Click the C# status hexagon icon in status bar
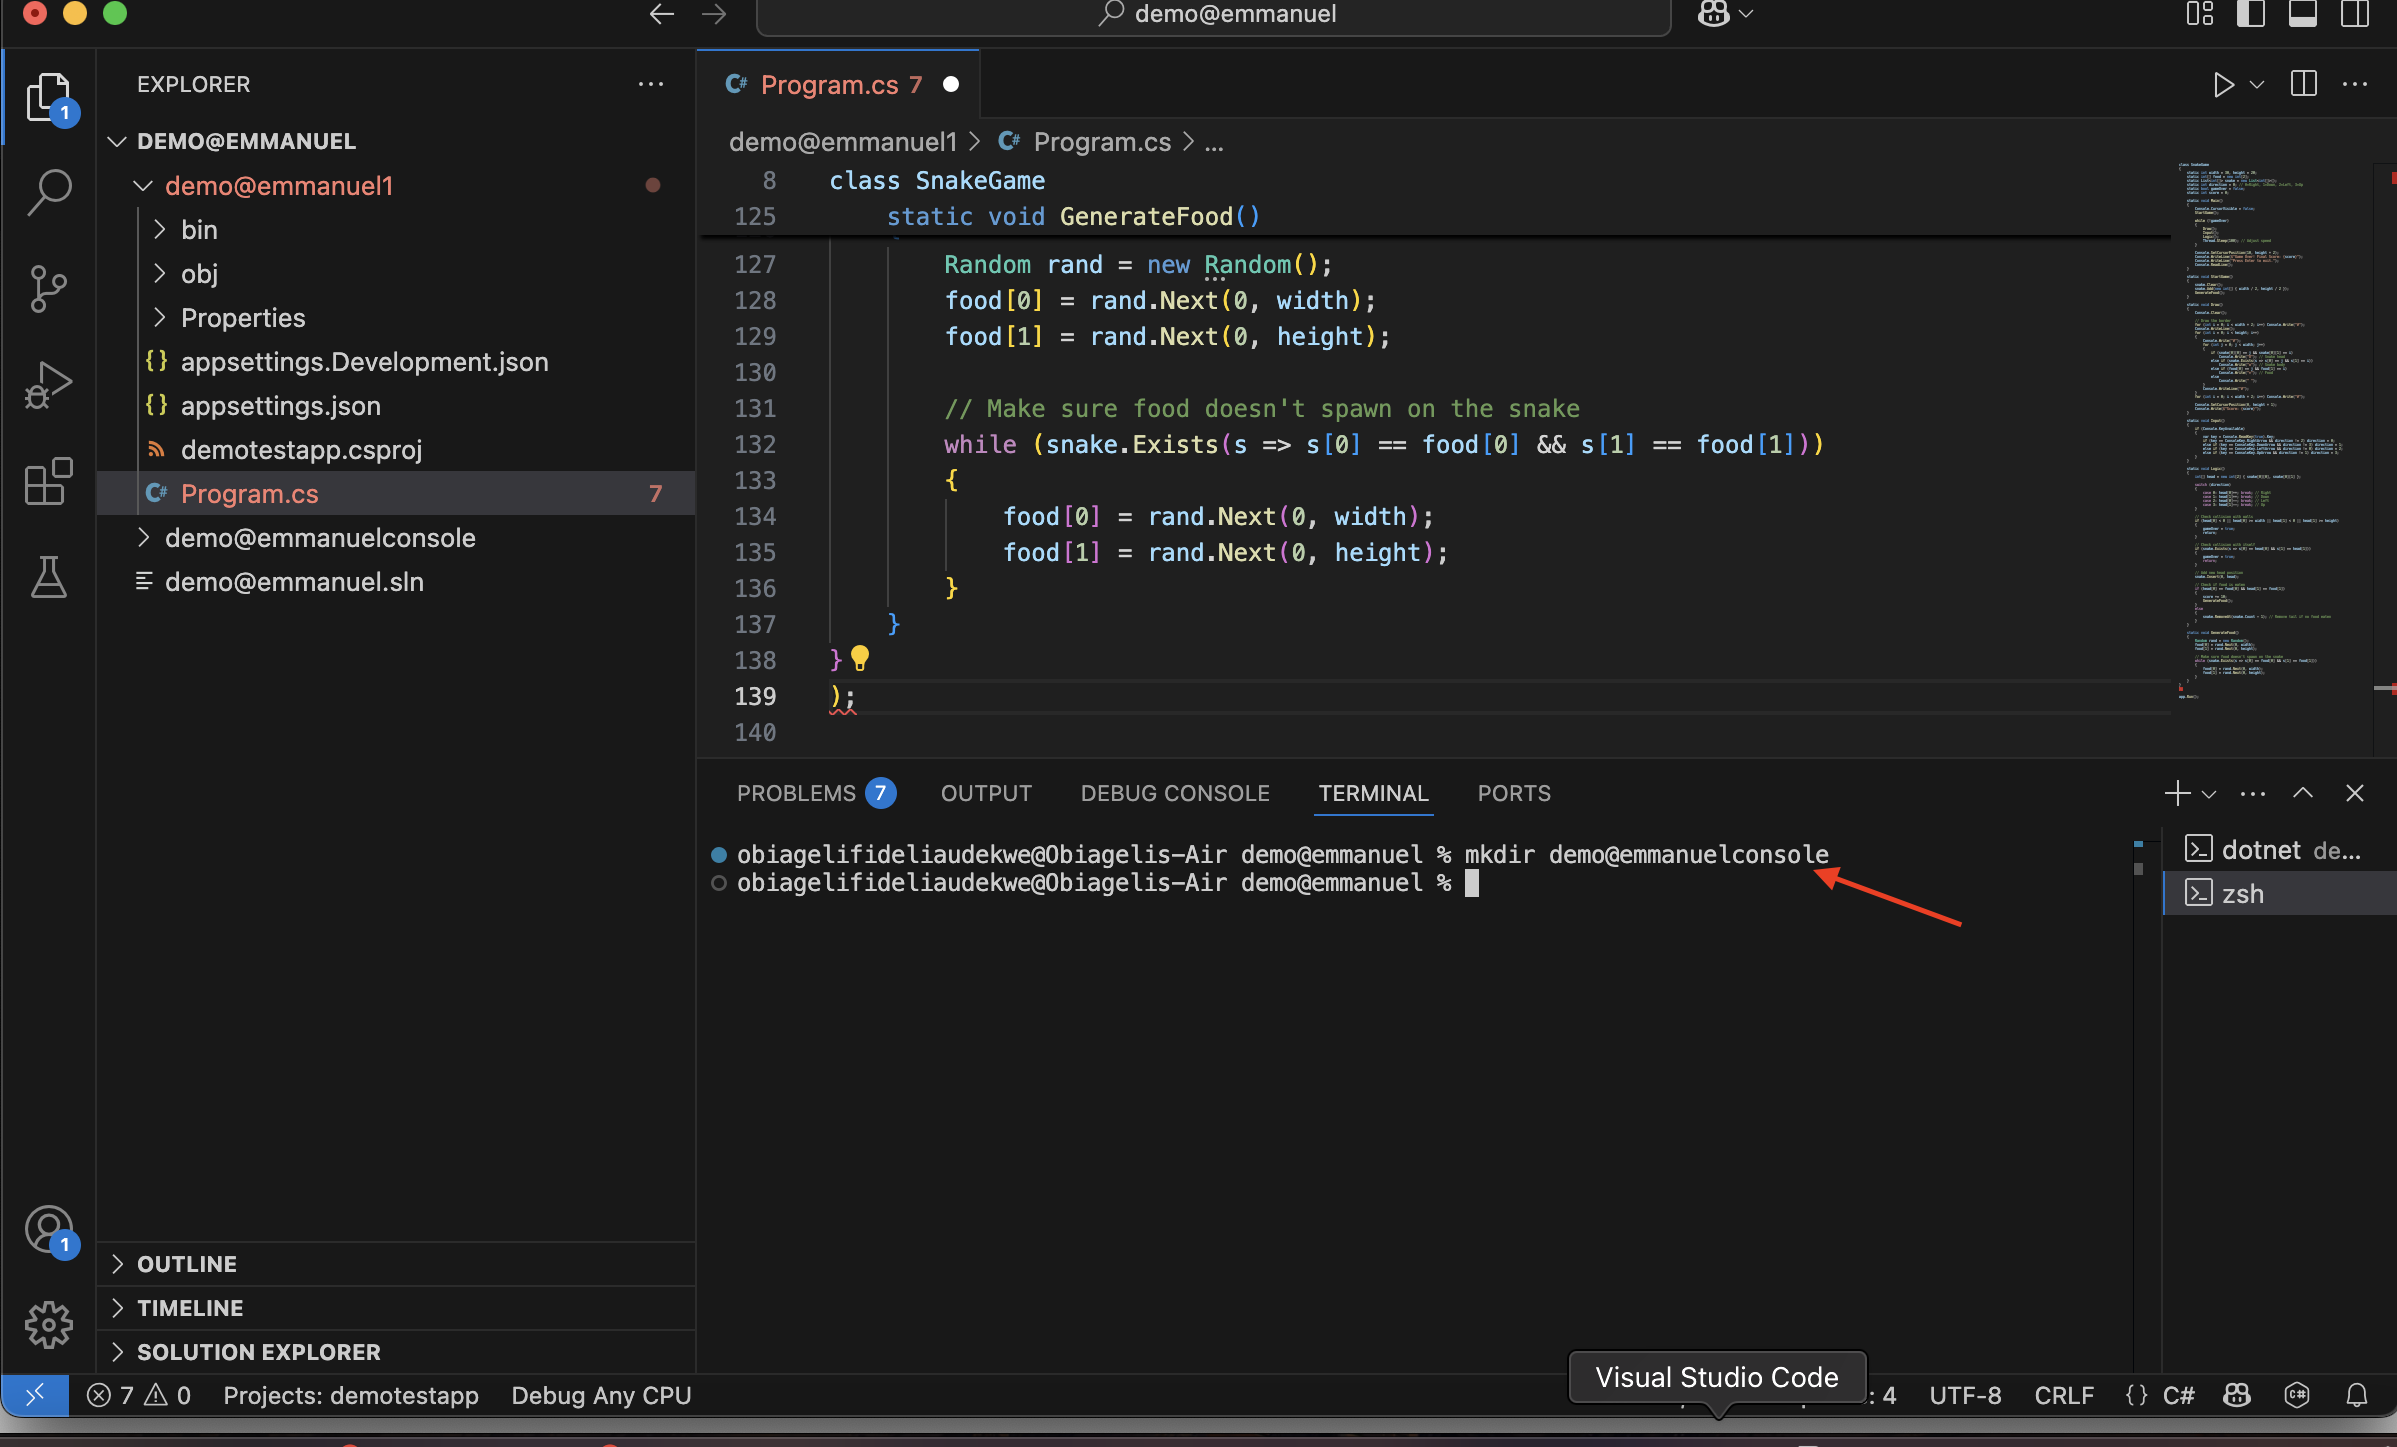2397x1447 pixels. [x=2297, y=1395]
